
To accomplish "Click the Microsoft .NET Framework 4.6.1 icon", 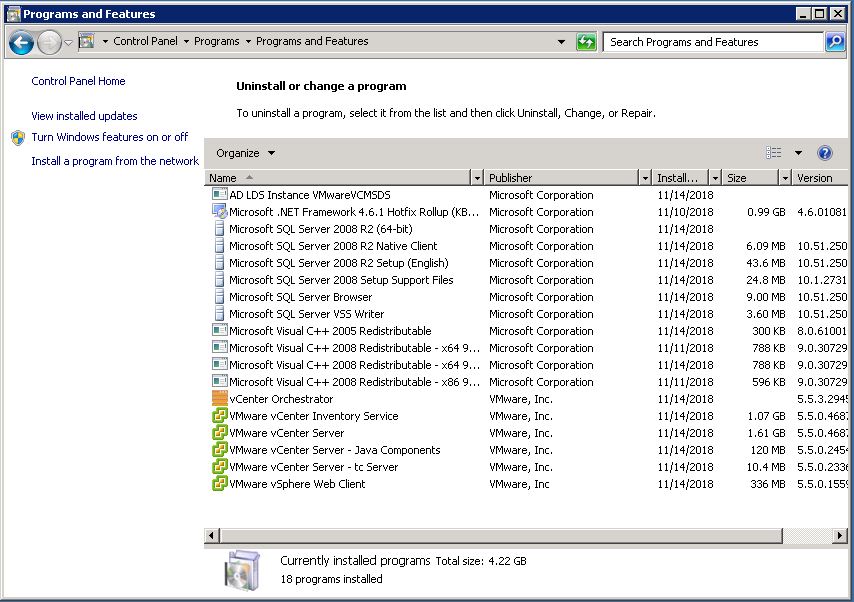I will [x=220, y=212].
